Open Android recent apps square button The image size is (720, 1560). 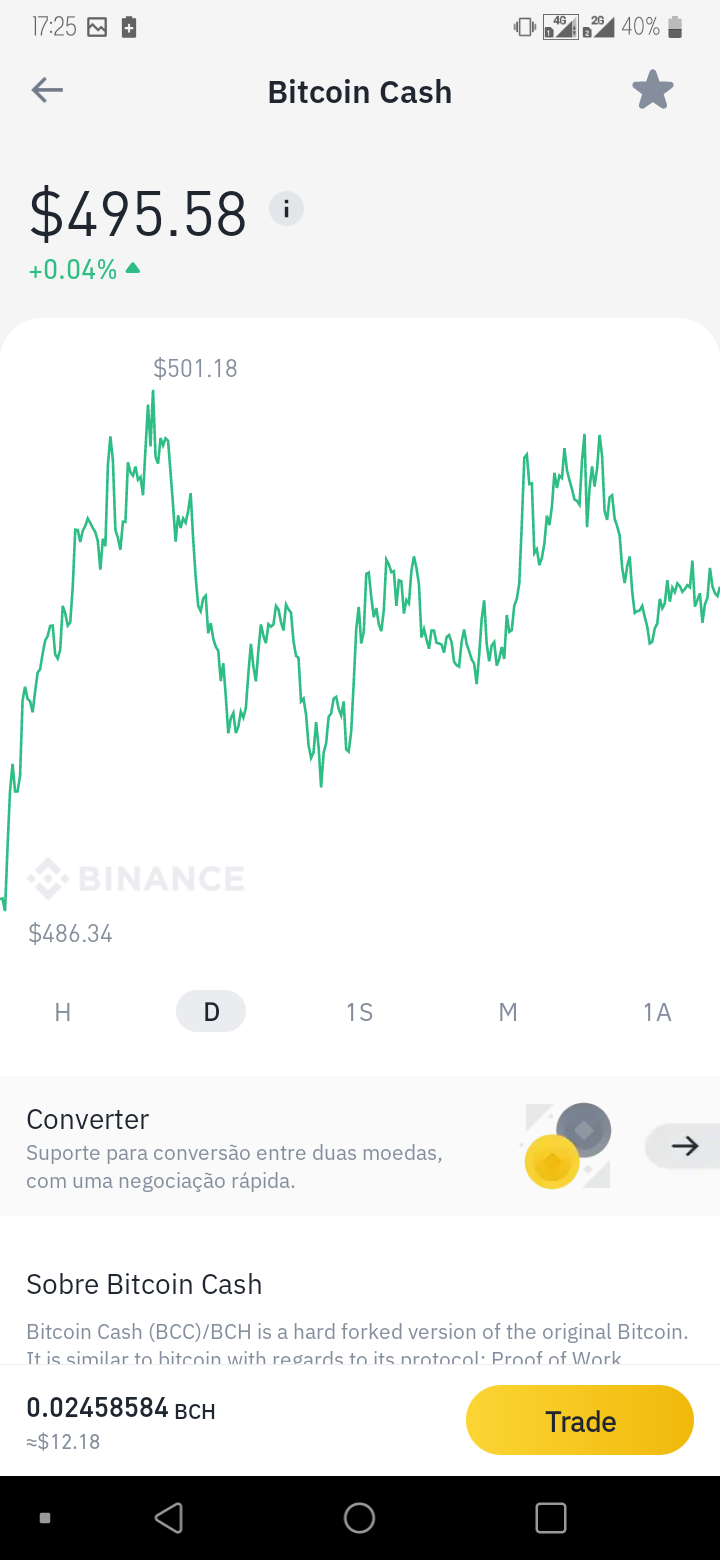pos(551,1518)
